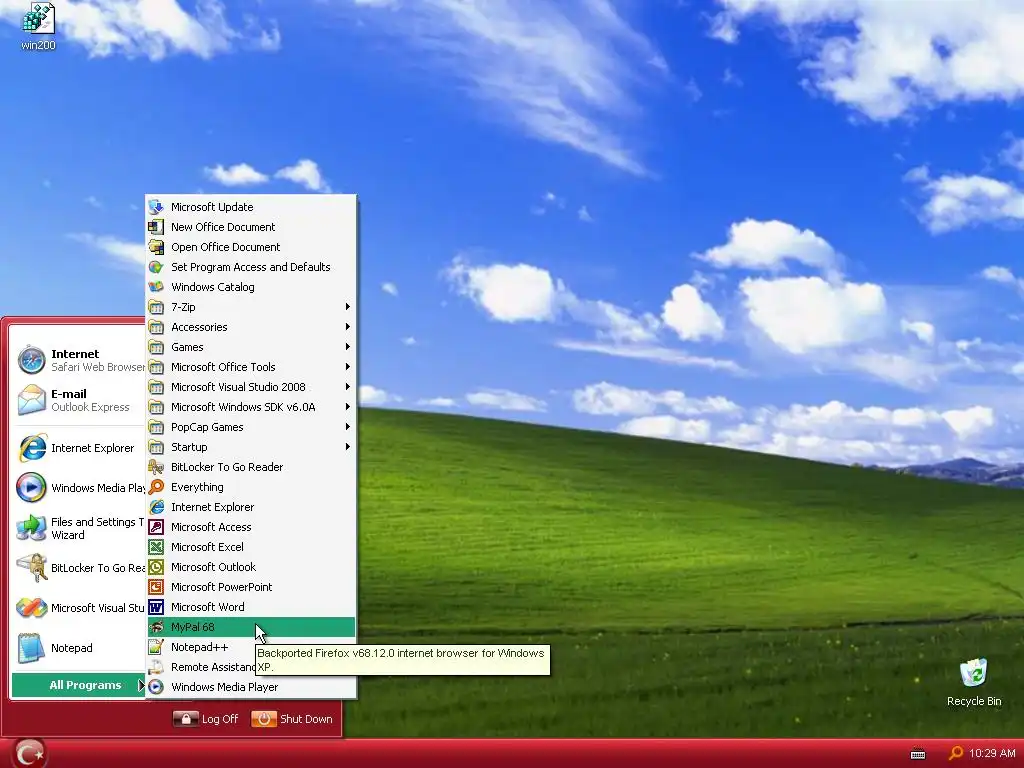Click the Microsoft PowerPoint icon
1024x768 pixels.
tap(156, 587)
